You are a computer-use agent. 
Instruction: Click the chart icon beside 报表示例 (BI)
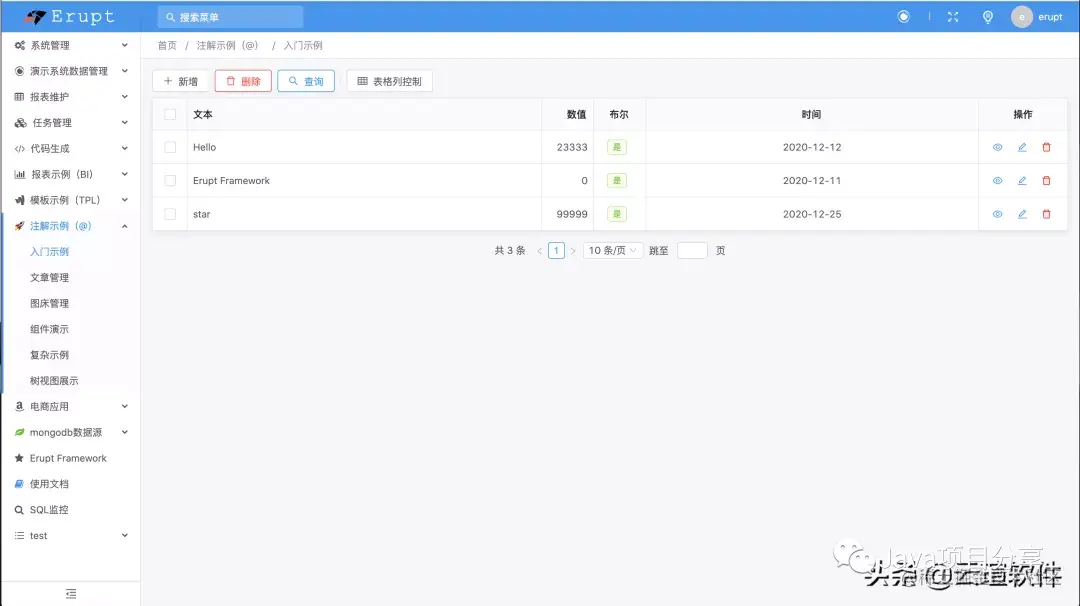tap(20, 174)
